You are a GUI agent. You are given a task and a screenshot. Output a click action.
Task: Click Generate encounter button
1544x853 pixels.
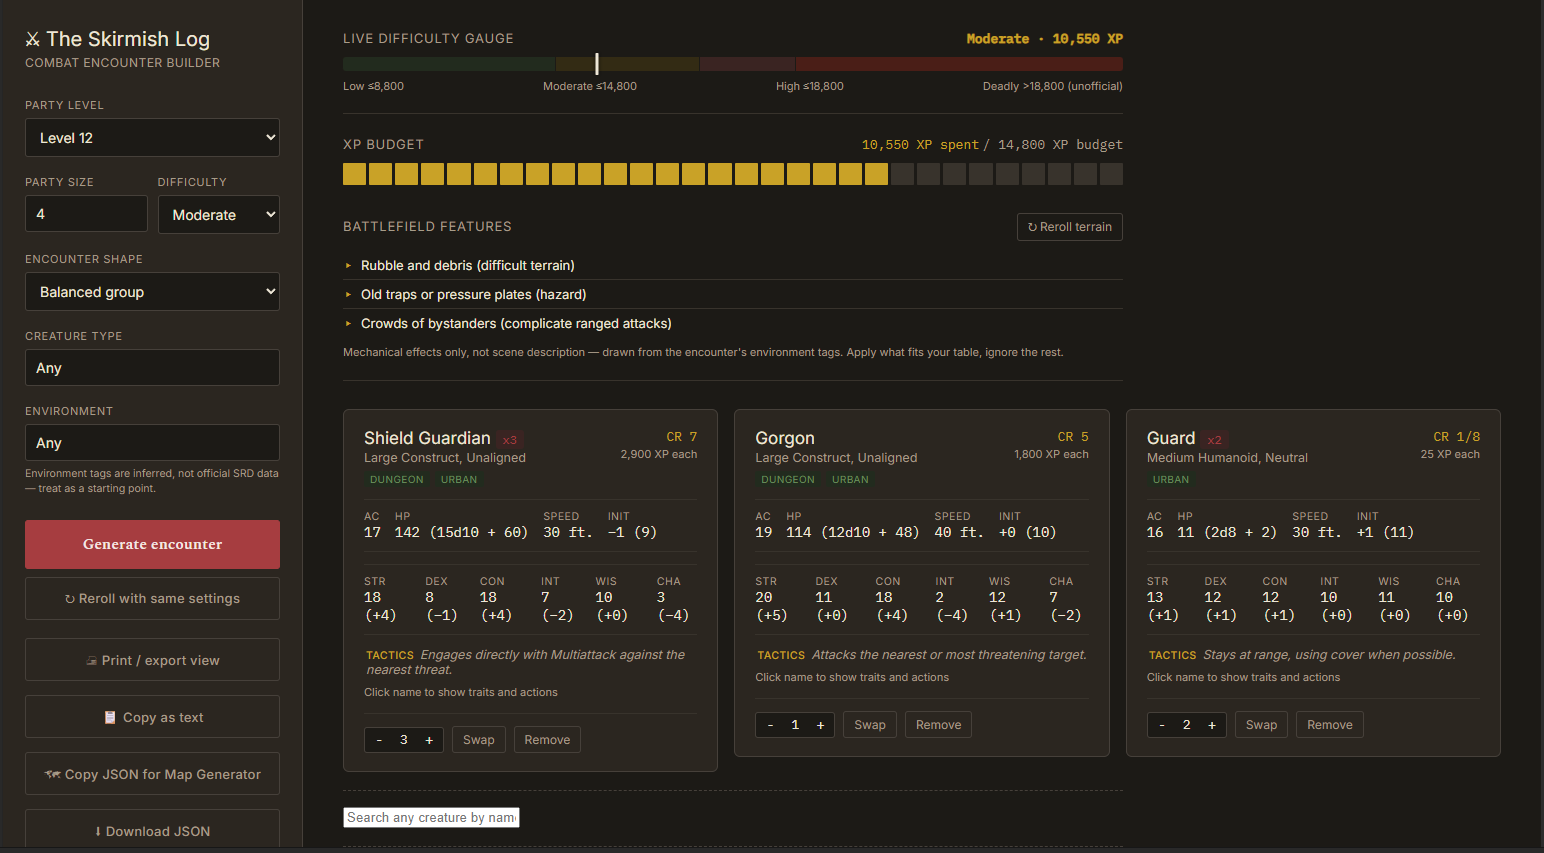pos(152,544)
